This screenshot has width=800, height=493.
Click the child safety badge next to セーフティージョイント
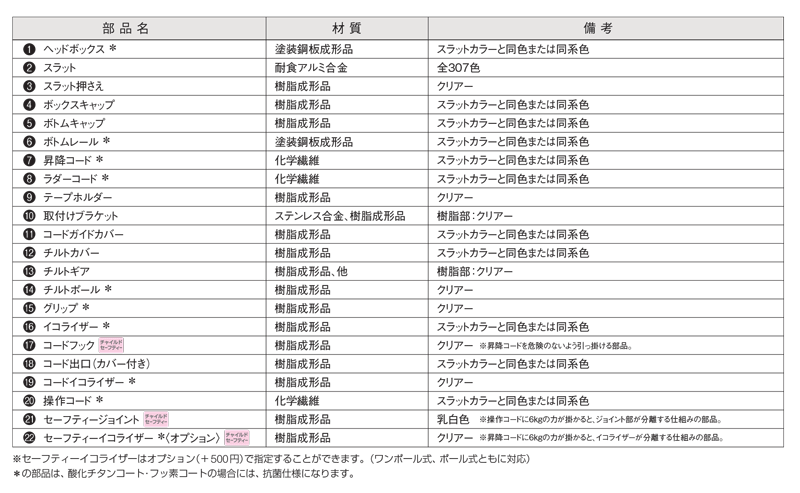click(156, 419)
